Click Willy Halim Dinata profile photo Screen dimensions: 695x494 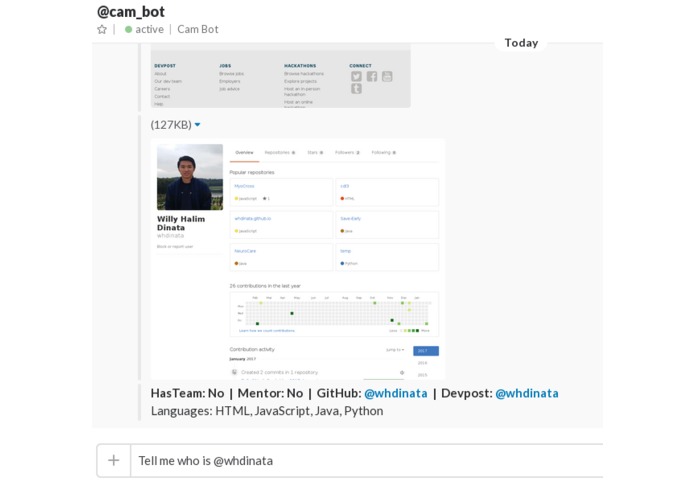click(x=190, y=177)
